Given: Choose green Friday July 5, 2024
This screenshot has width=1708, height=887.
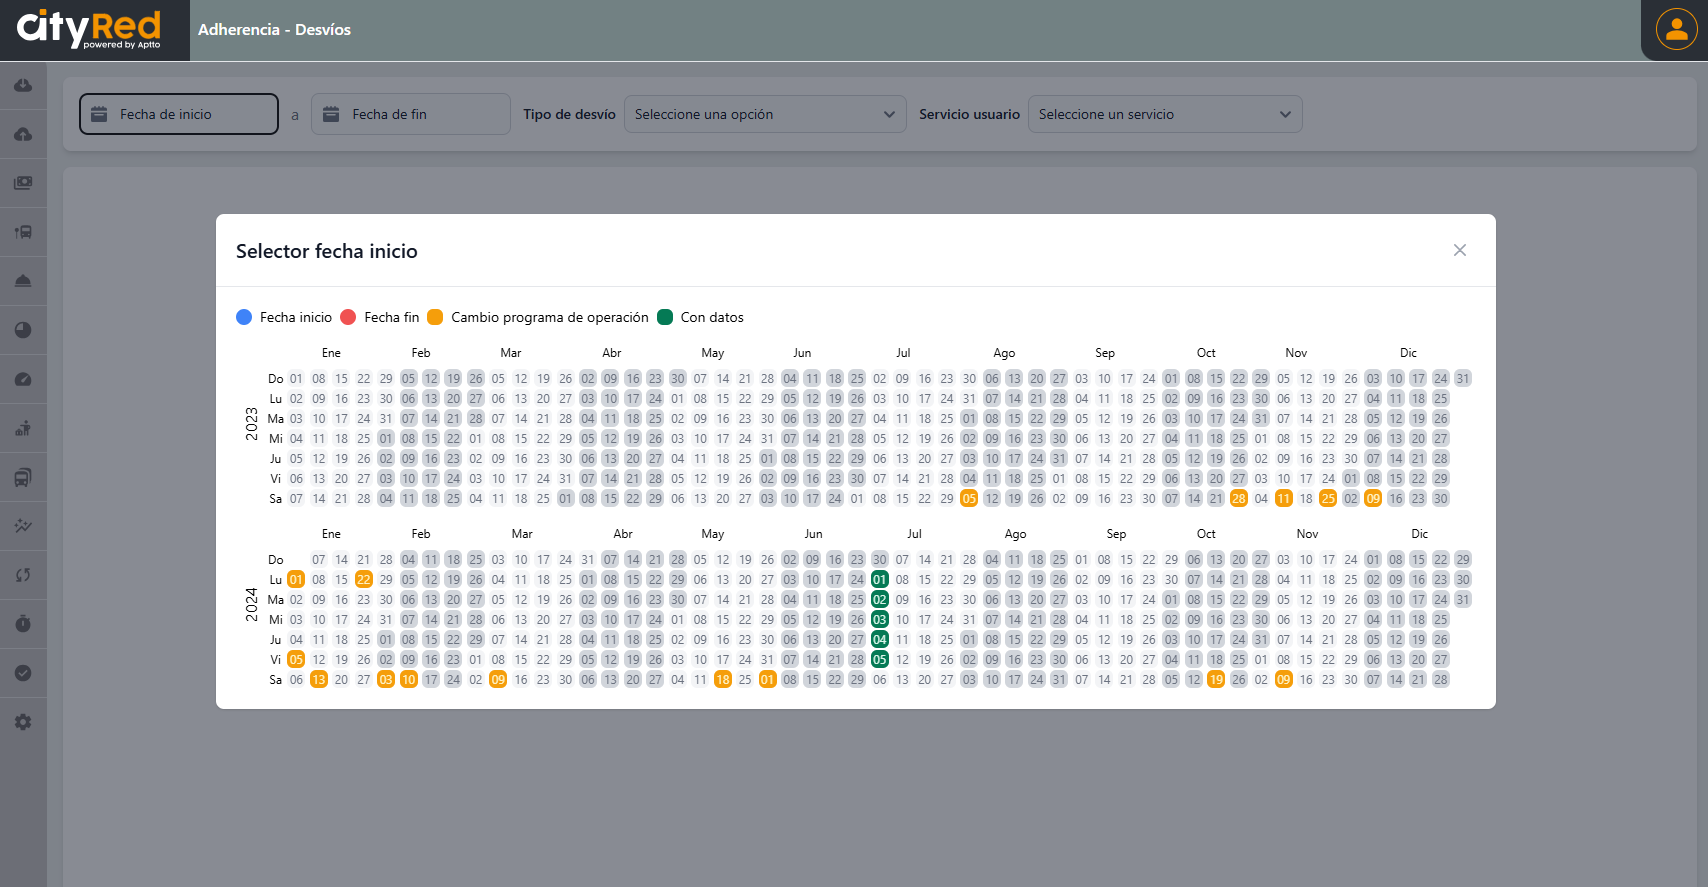Looking at the screenshot, I should (879, 660).
